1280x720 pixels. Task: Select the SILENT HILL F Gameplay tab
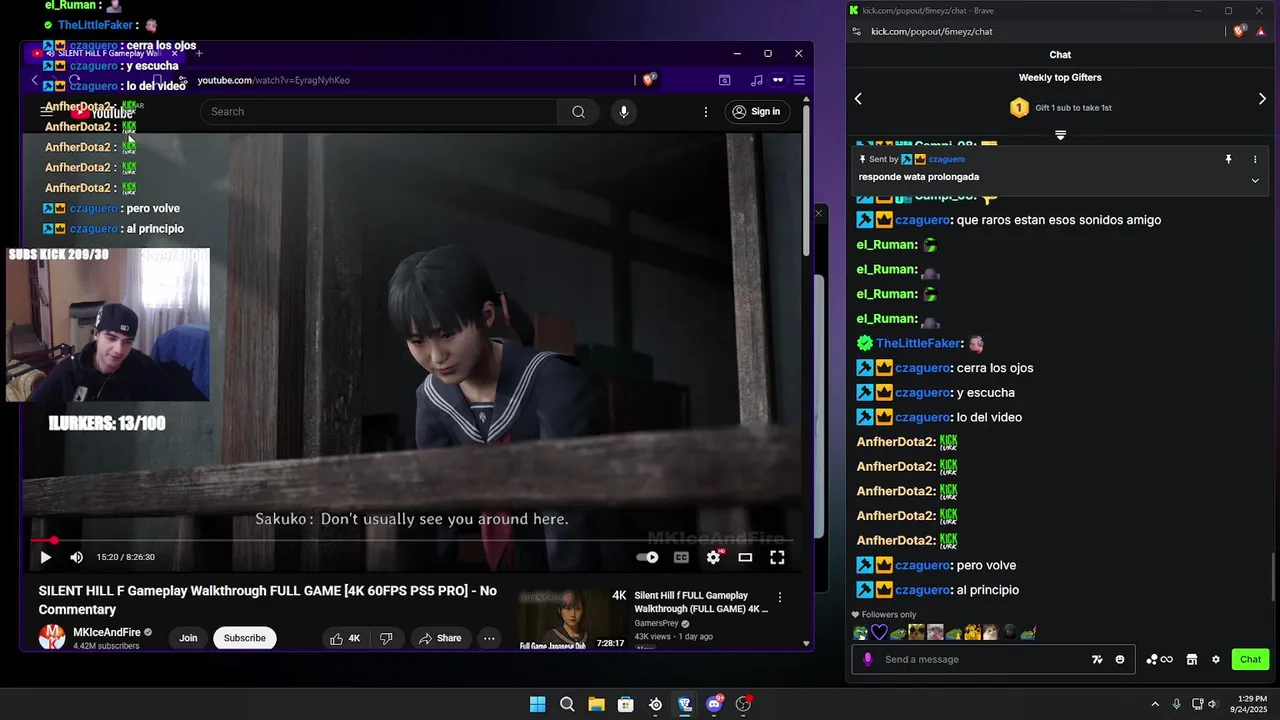(x=104, y=53)
